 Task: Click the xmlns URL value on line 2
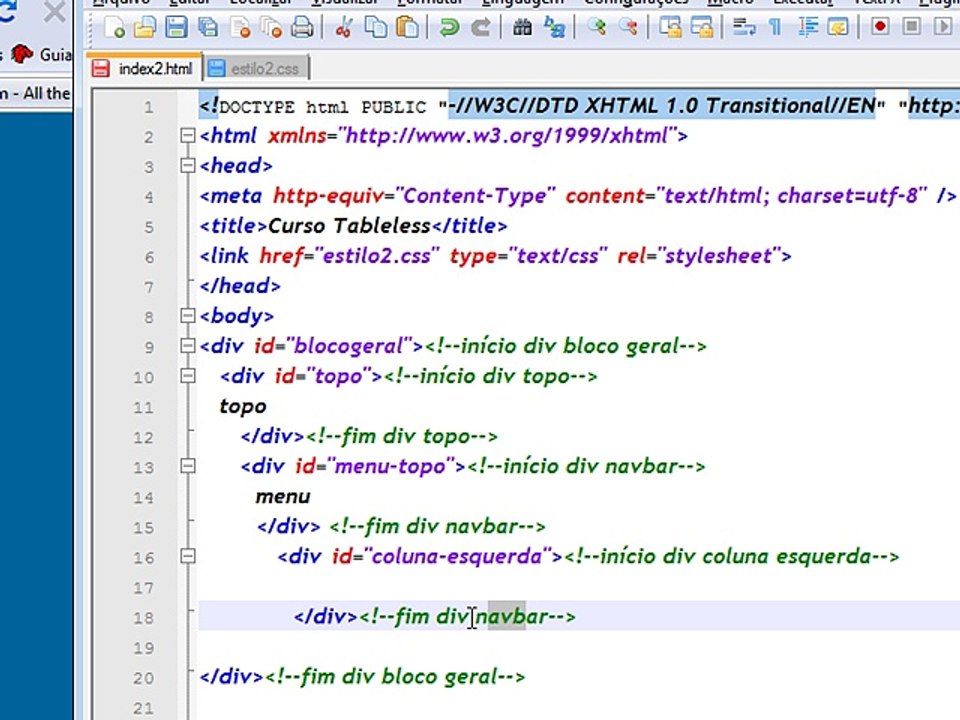[506, 136]
